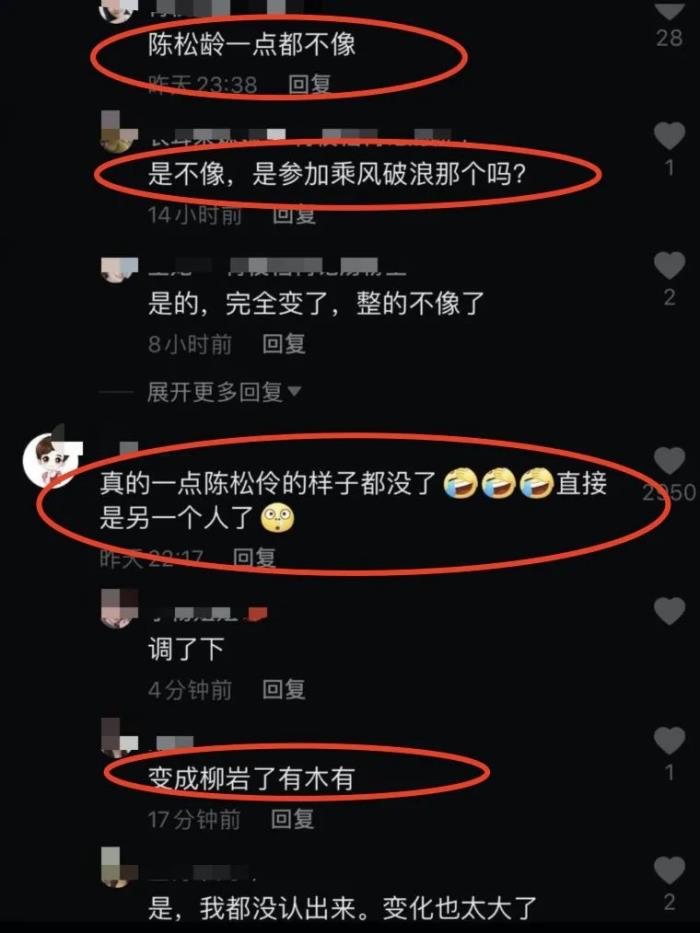Reply to comment posted 8小时前
Viewport: 700px width, 933px height.
click(284, 344)
